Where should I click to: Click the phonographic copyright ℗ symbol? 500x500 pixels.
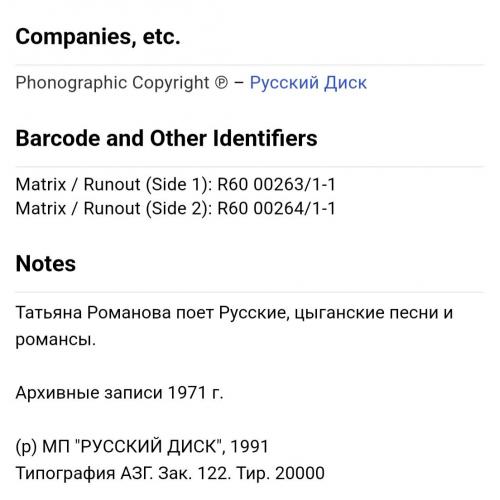[x=221, y=83]
